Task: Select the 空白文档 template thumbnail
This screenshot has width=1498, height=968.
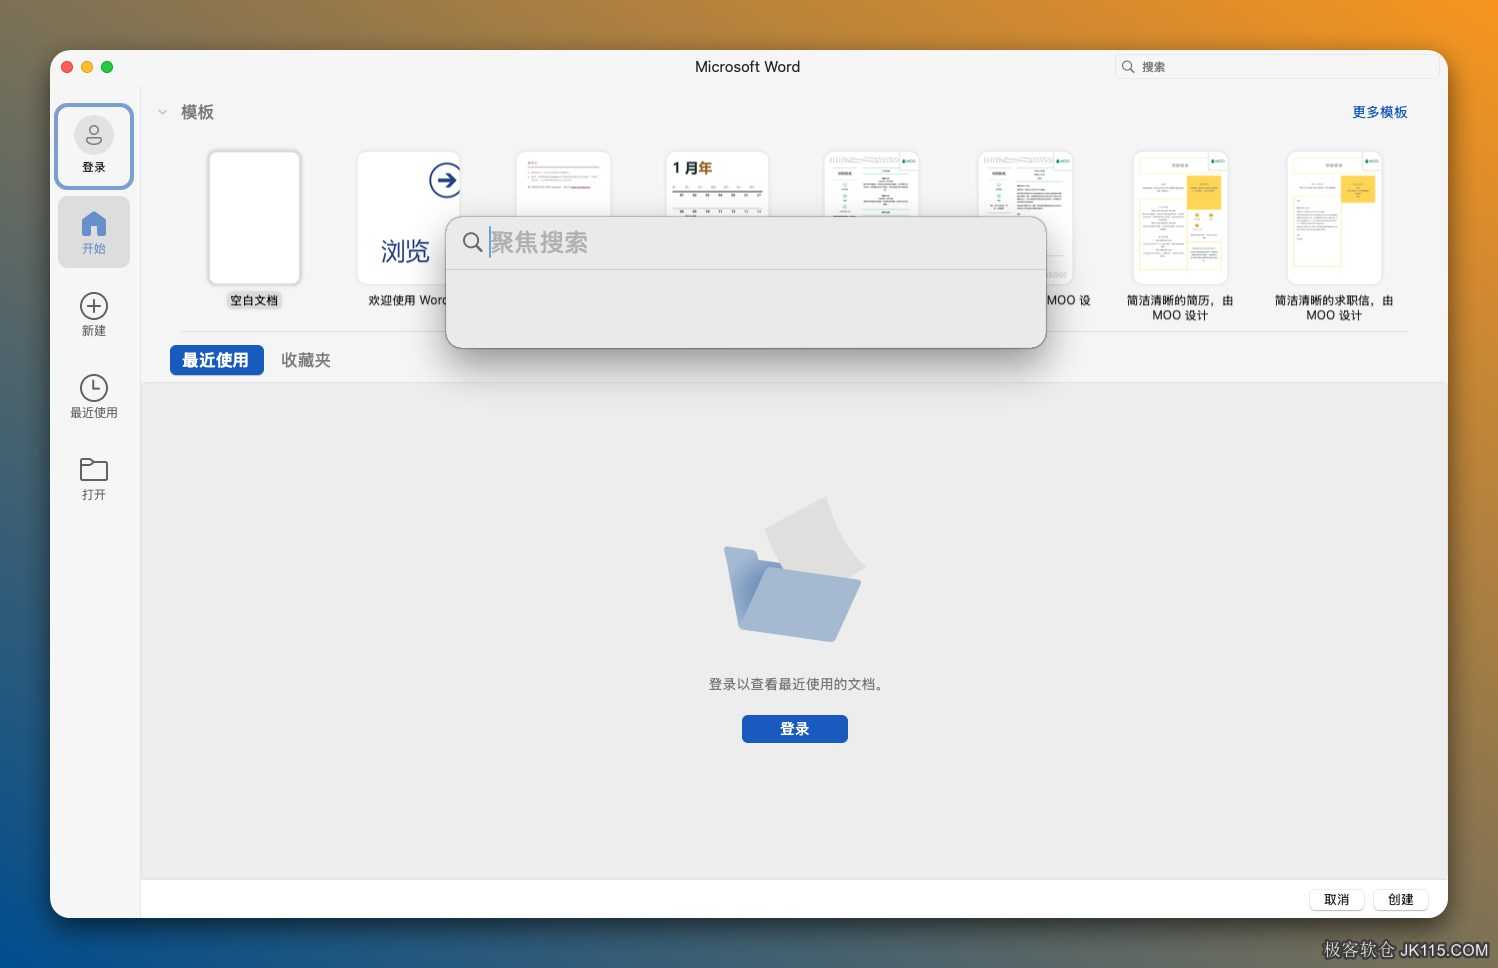Action: tap(254, 218)
